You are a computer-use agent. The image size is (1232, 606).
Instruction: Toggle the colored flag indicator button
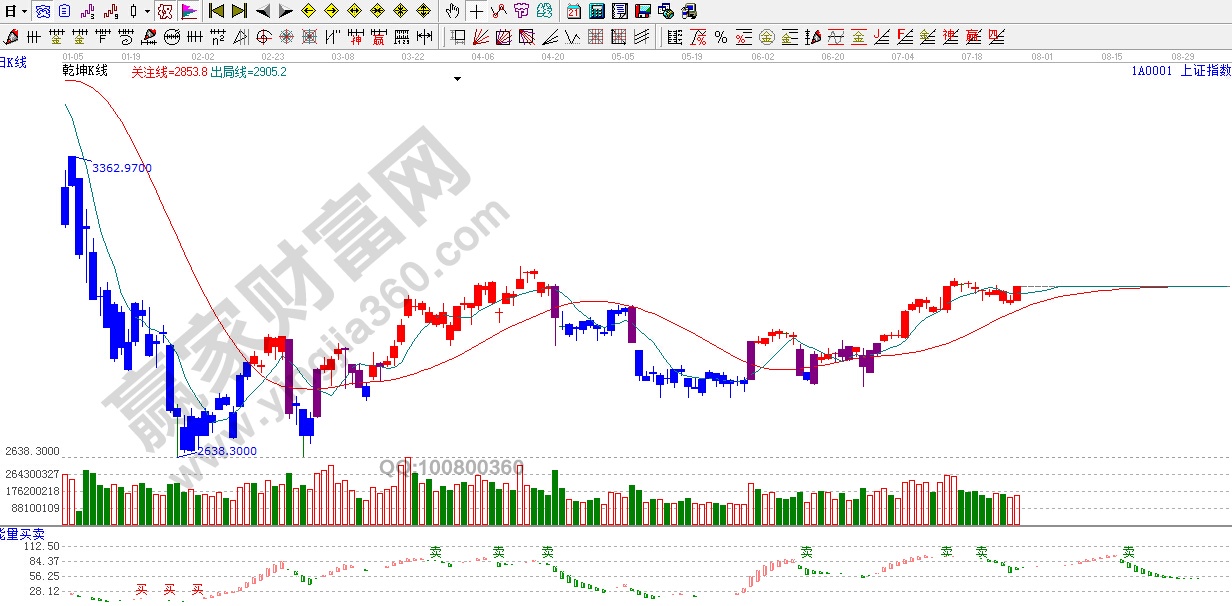pyautogui.click(x=188, y=12)
